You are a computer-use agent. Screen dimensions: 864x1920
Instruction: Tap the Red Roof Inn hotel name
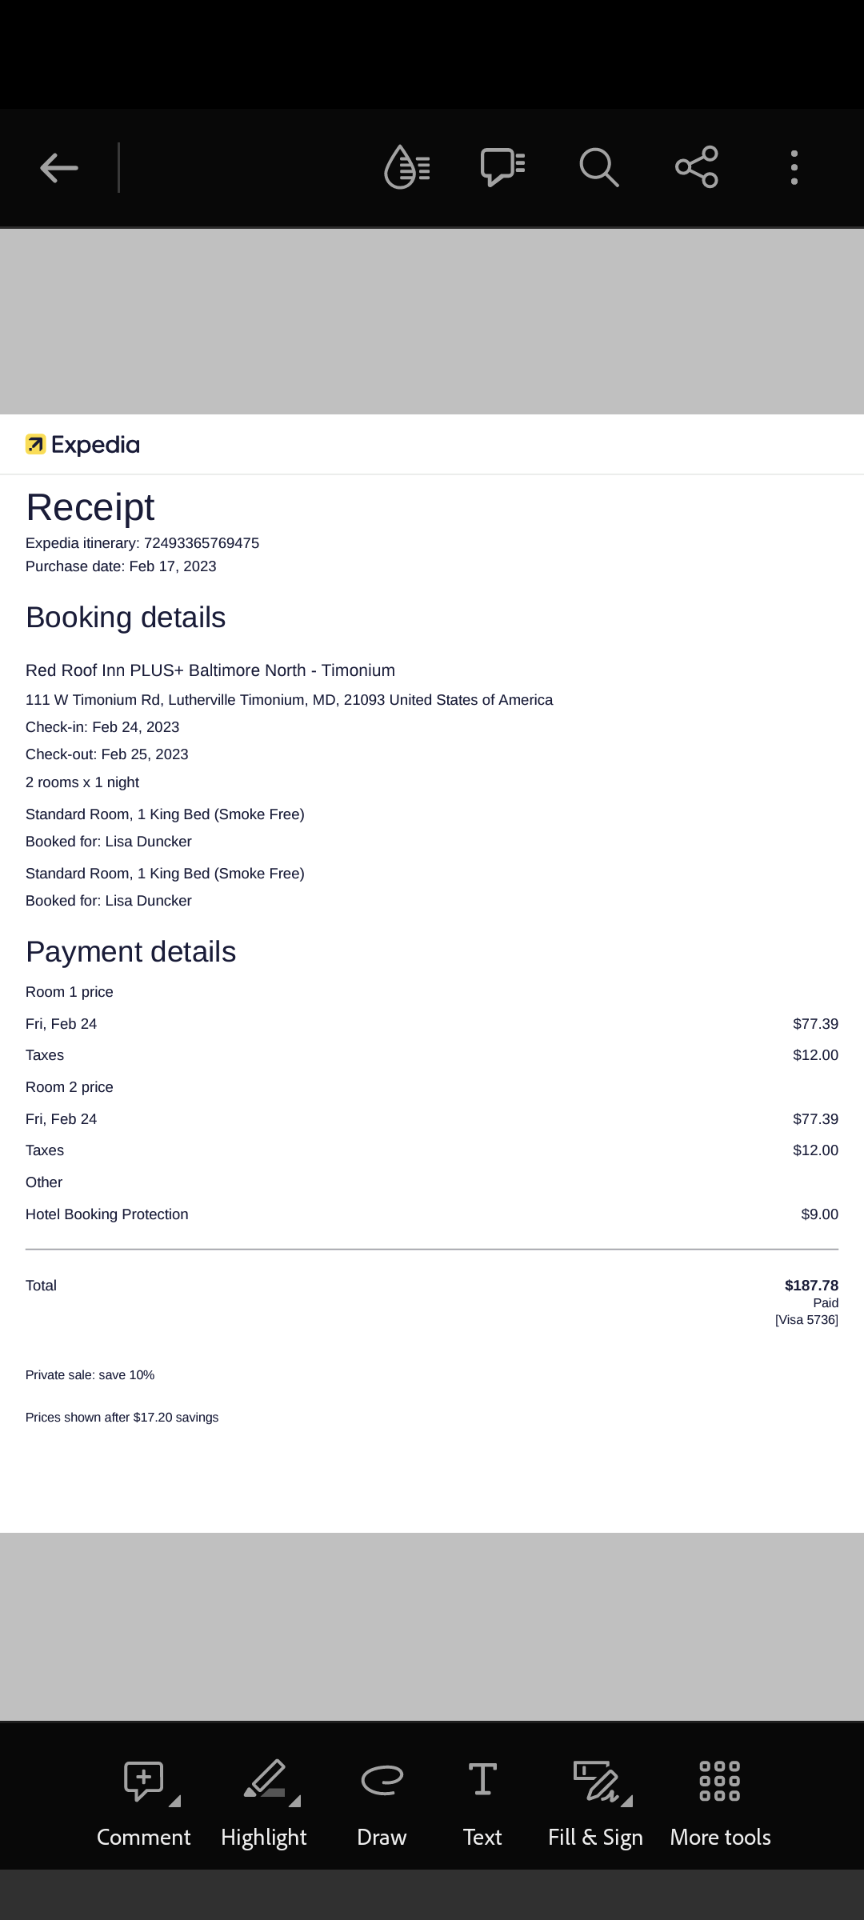pyautogui.click(x=210, y=670)
